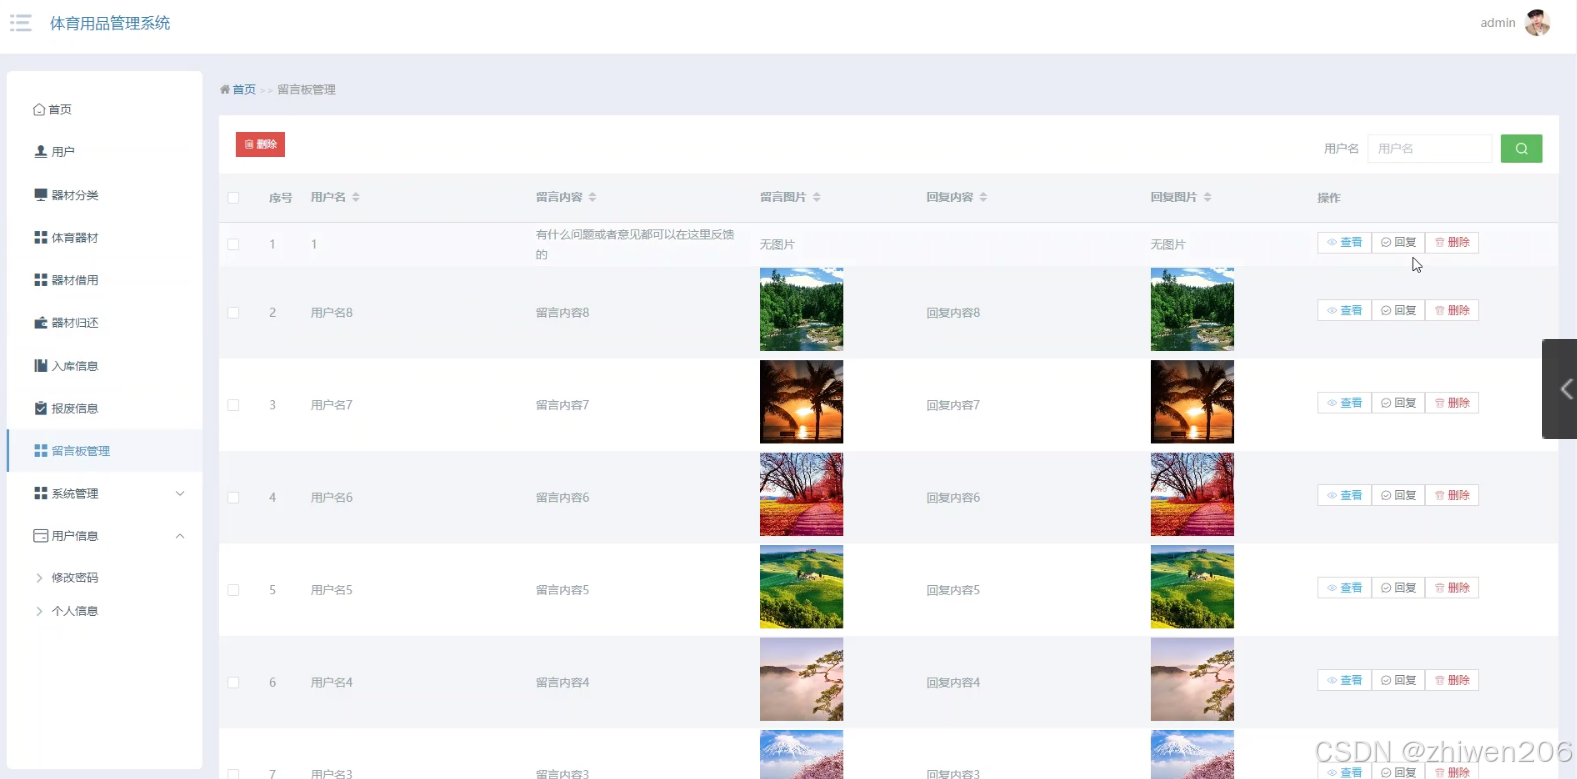Open 留言图片 thumbnail for 用户名4
Image resolution: width=1577 pixels, height=779 pixels.
(801, 679)
